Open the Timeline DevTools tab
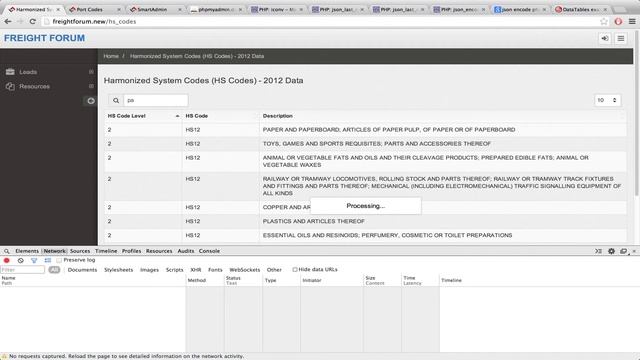The height and width of the screenshot is (360, 640). 106,251
